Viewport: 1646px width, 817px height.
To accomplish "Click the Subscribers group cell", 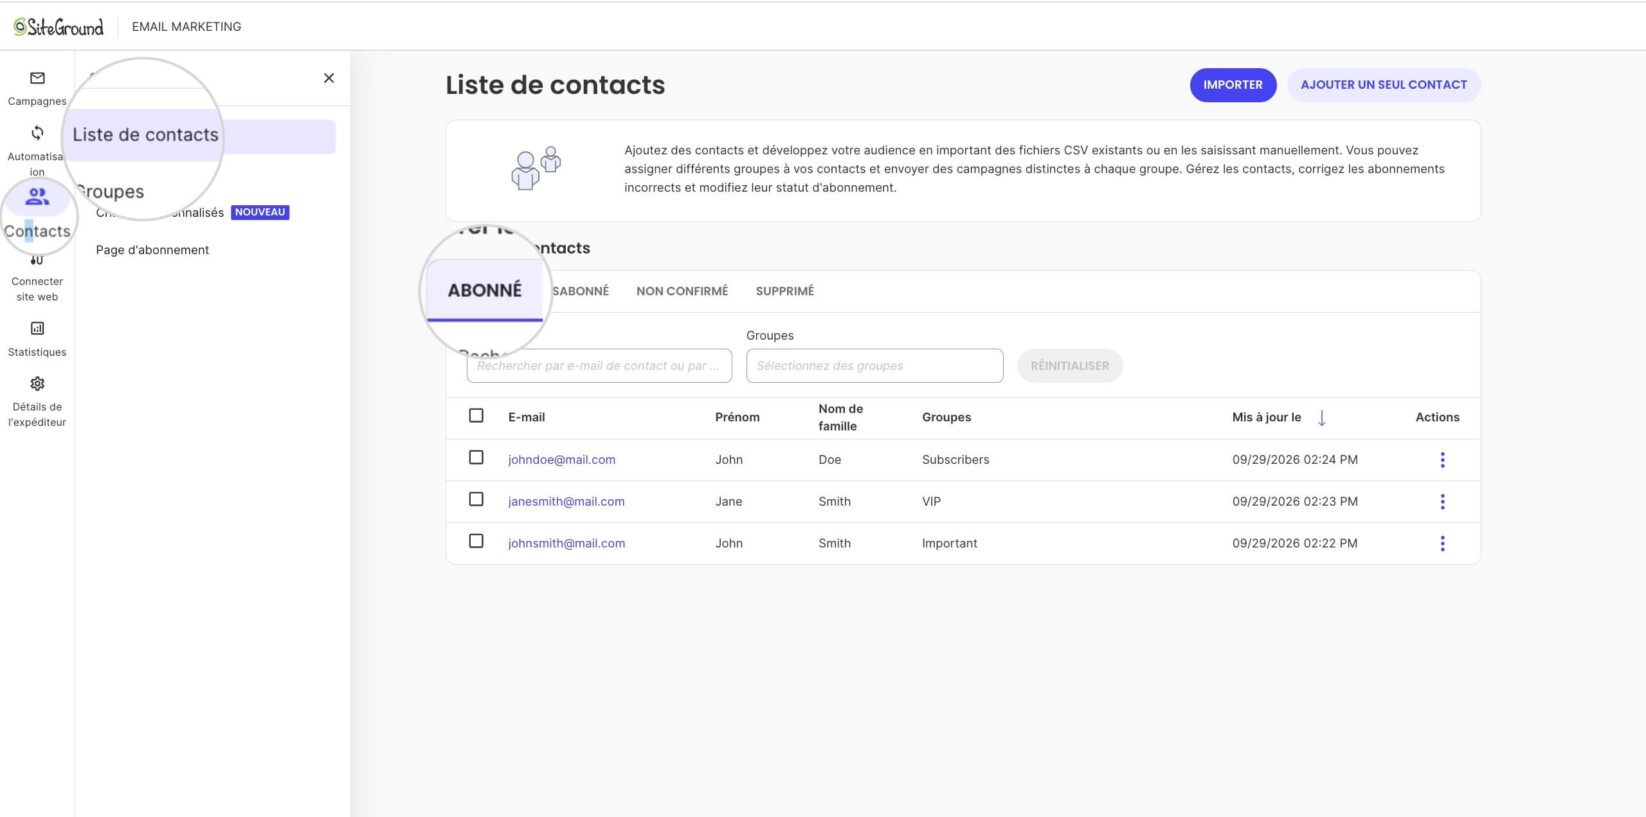I will click(x=956, y=460).
